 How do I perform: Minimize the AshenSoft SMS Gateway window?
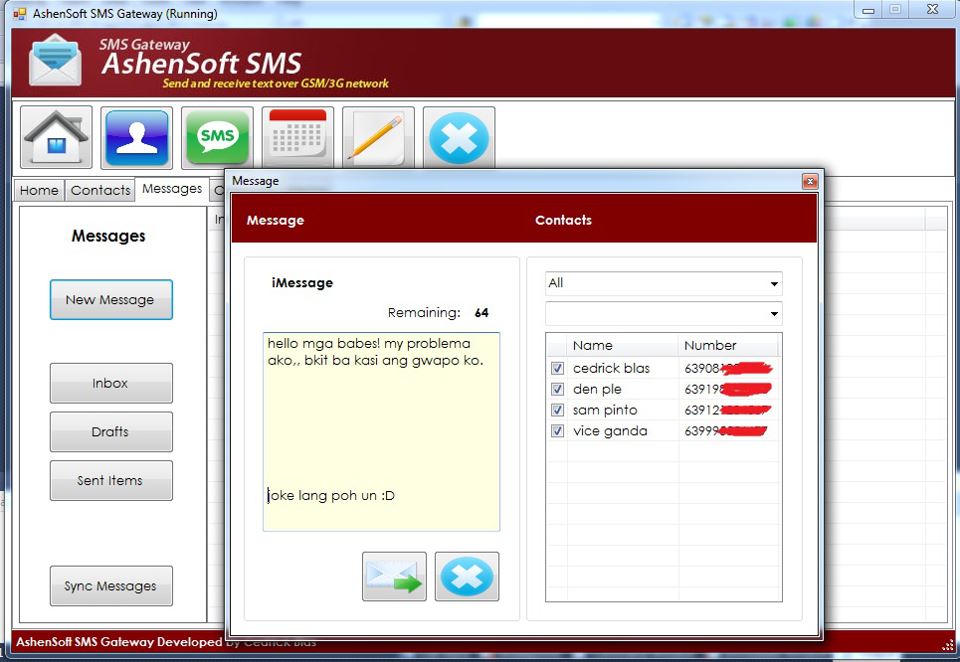point(868,10)
